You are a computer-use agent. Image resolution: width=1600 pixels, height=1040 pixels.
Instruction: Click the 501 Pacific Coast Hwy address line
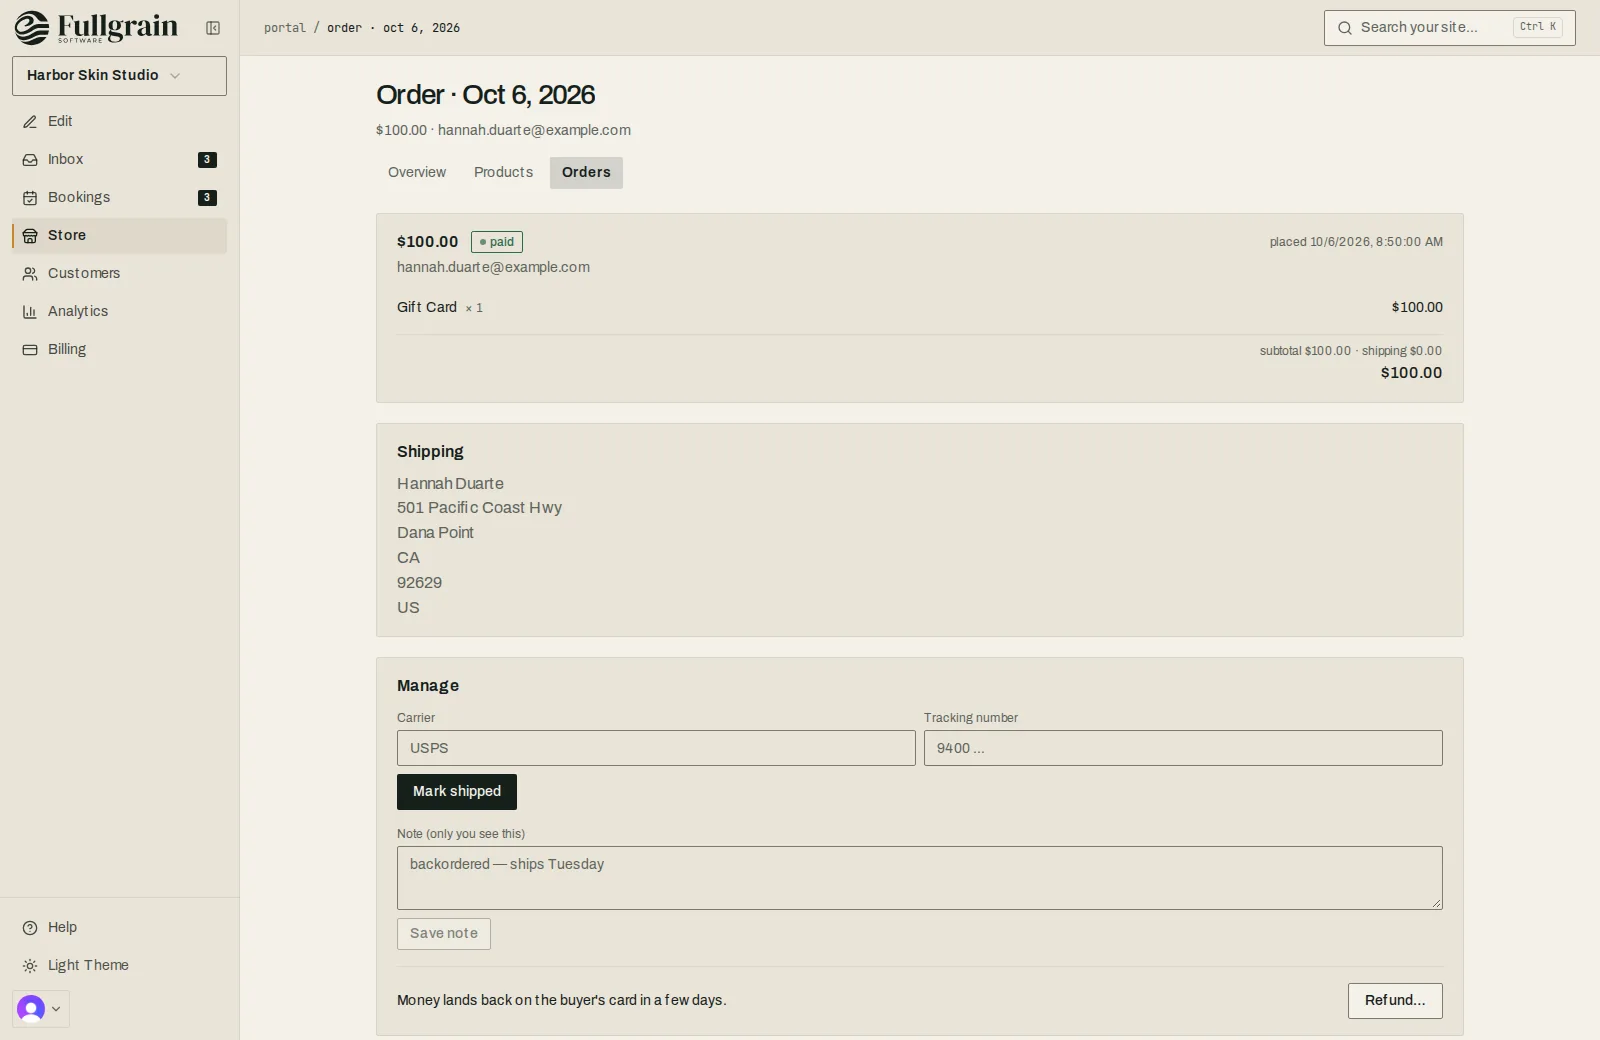coord(479,508)
